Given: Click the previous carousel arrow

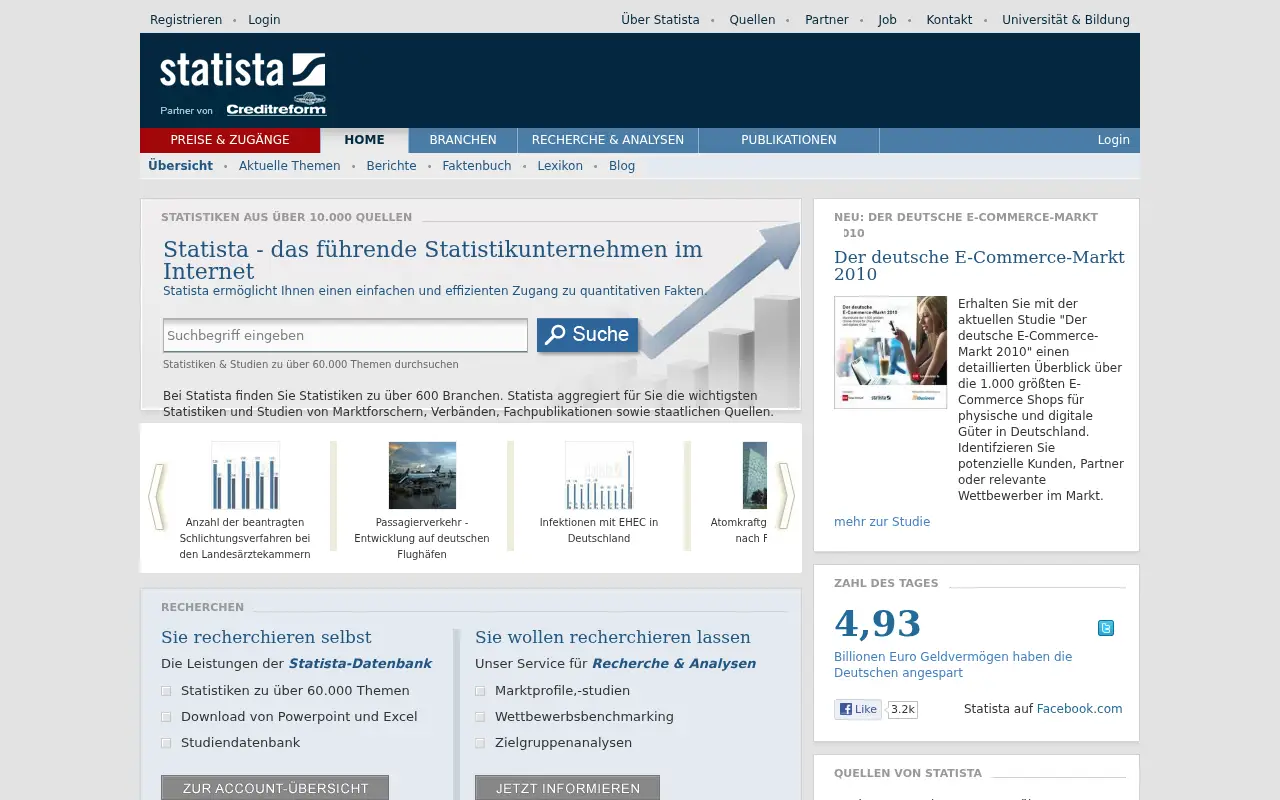Looking at the screenshot, I should pyautogui.click(x=156, y=496).
